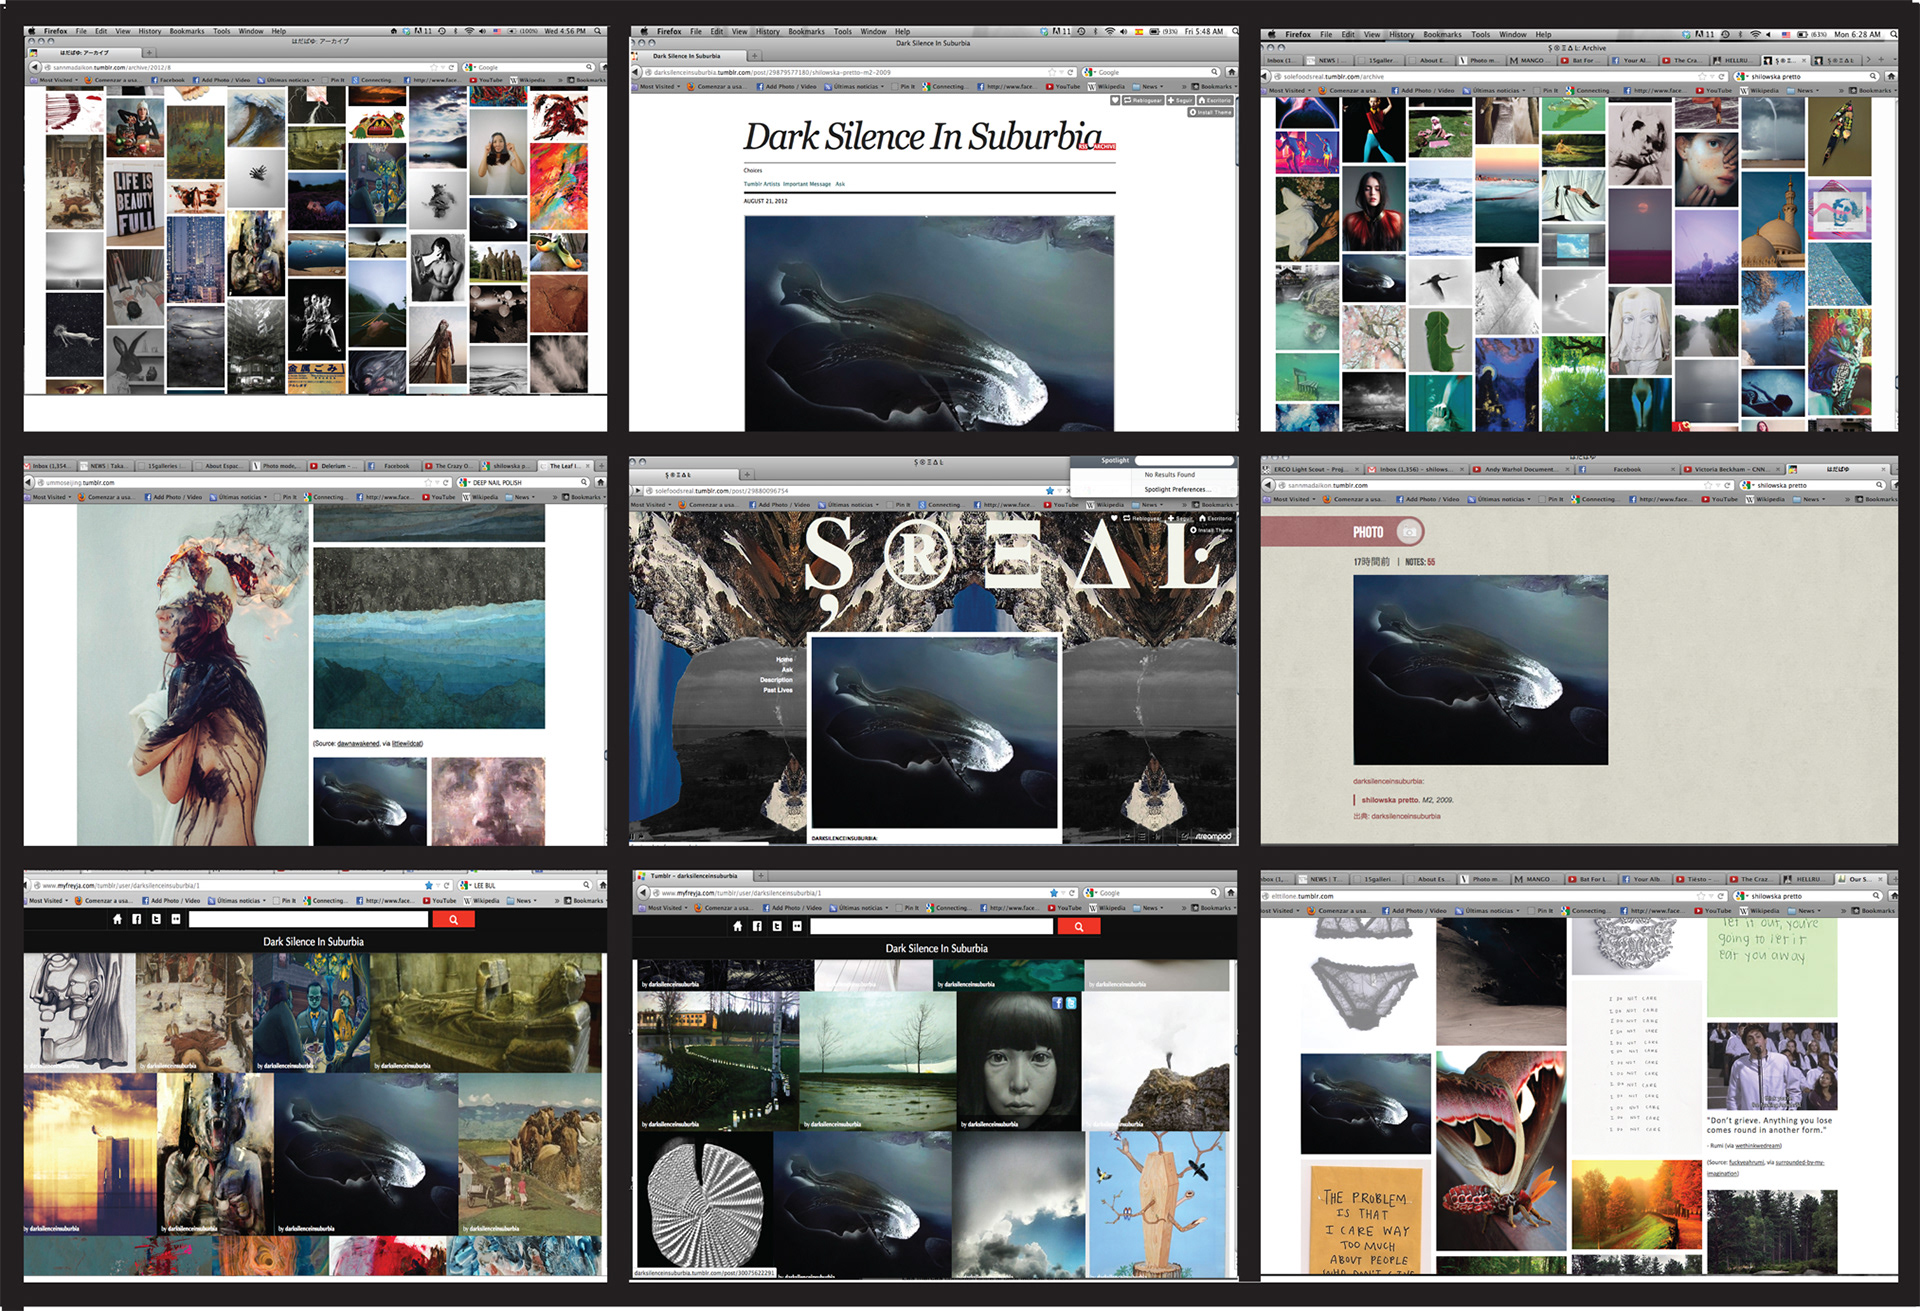Click Twitter icon in the myfreyja window searching LEE BUL
The height and width of the screenshot is (1311, 1920).
pos(156,919)
